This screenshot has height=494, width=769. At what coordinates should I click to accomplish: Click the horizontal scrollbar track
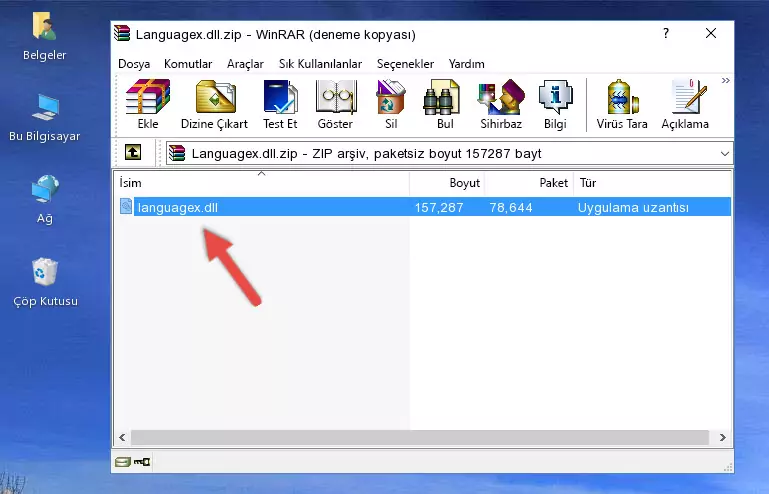tap(420, 437)
